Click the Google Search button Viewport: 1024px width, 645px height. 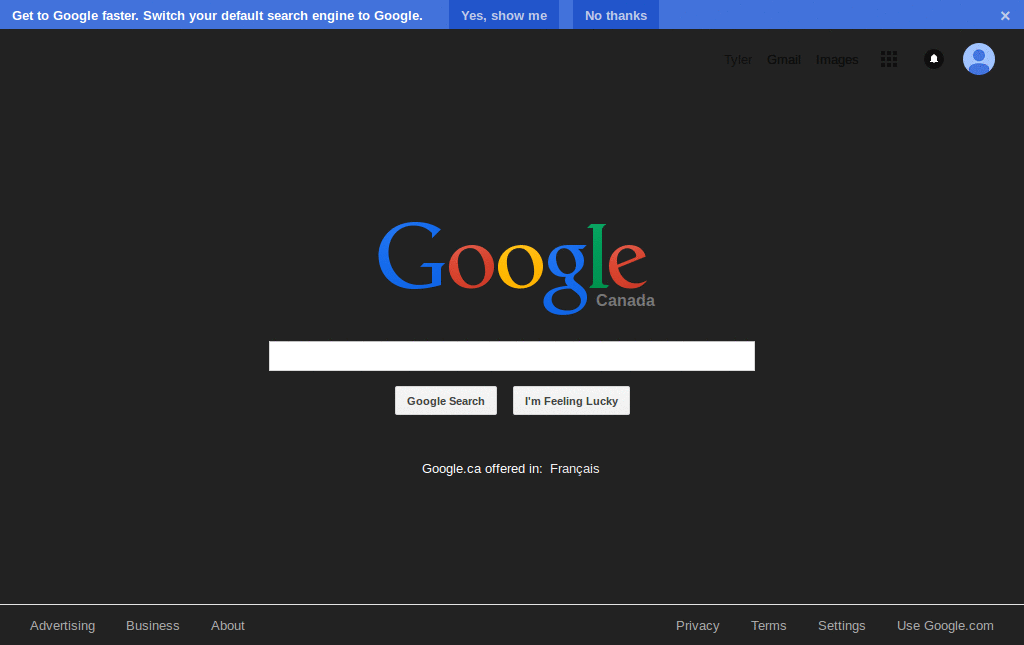point(446,401)
